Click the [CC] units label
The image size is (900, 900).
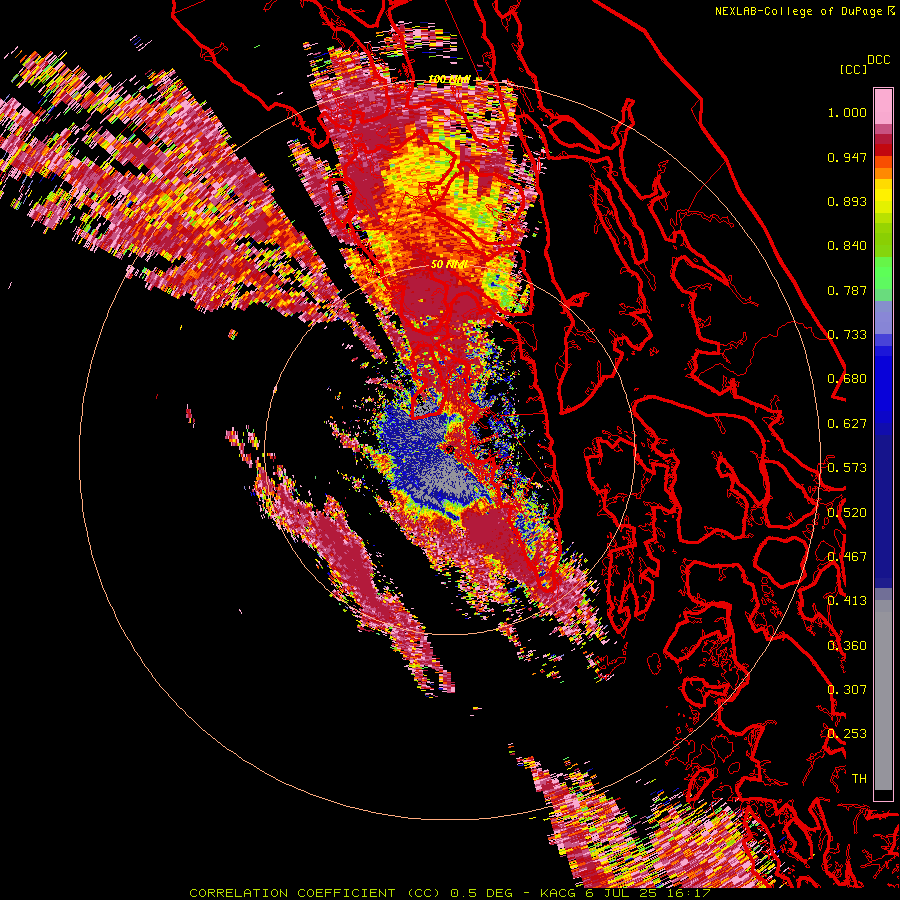coord(853,69)
